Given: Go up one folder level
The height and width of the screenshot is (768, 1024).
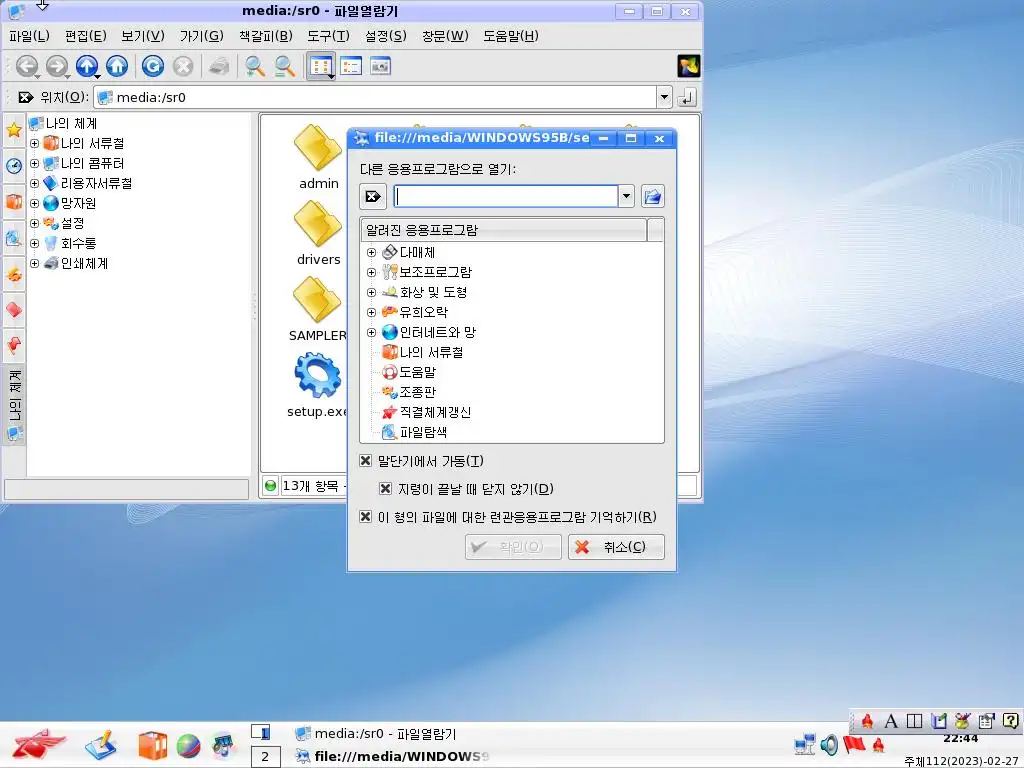Looking at the screenshot, I should 87,66.
